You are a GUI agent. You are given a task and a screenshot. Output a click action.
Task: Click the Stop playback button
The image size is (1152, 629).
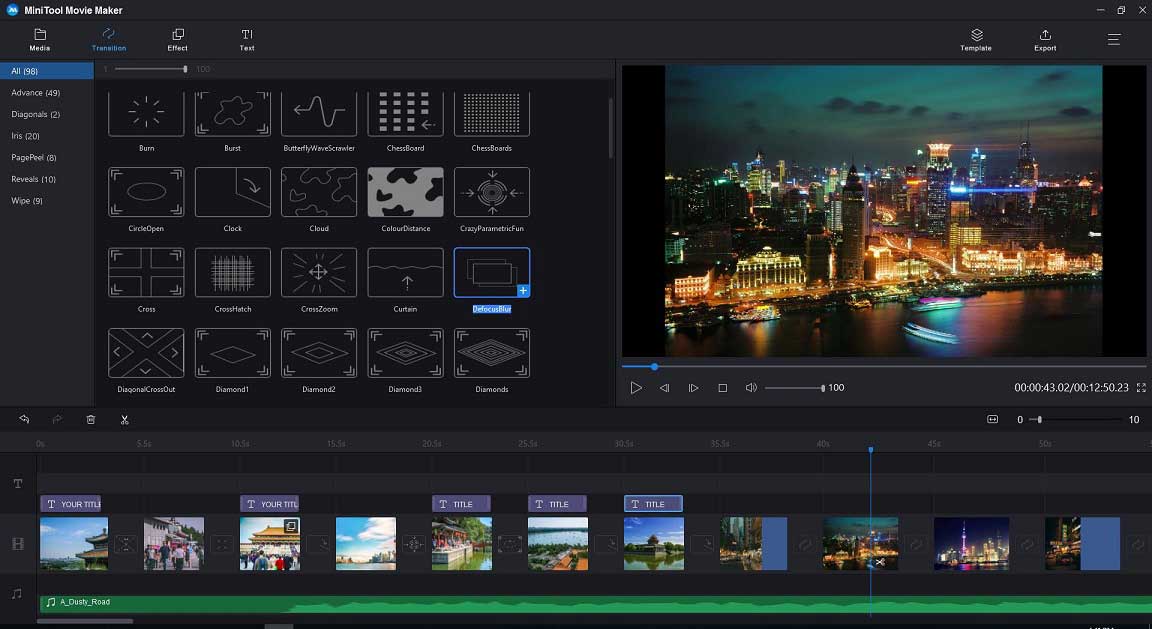[722, 387]
